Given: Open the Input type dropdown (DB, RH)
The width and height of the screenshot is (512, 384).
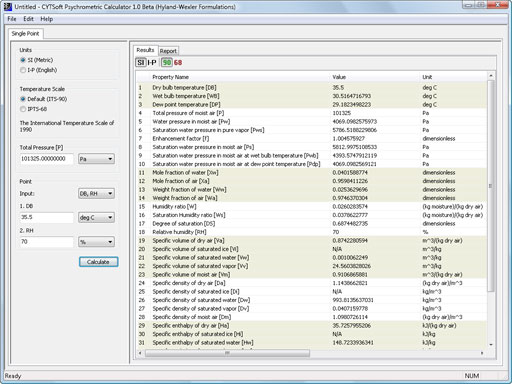Looking at the screenshot, I should click(96, 193).
